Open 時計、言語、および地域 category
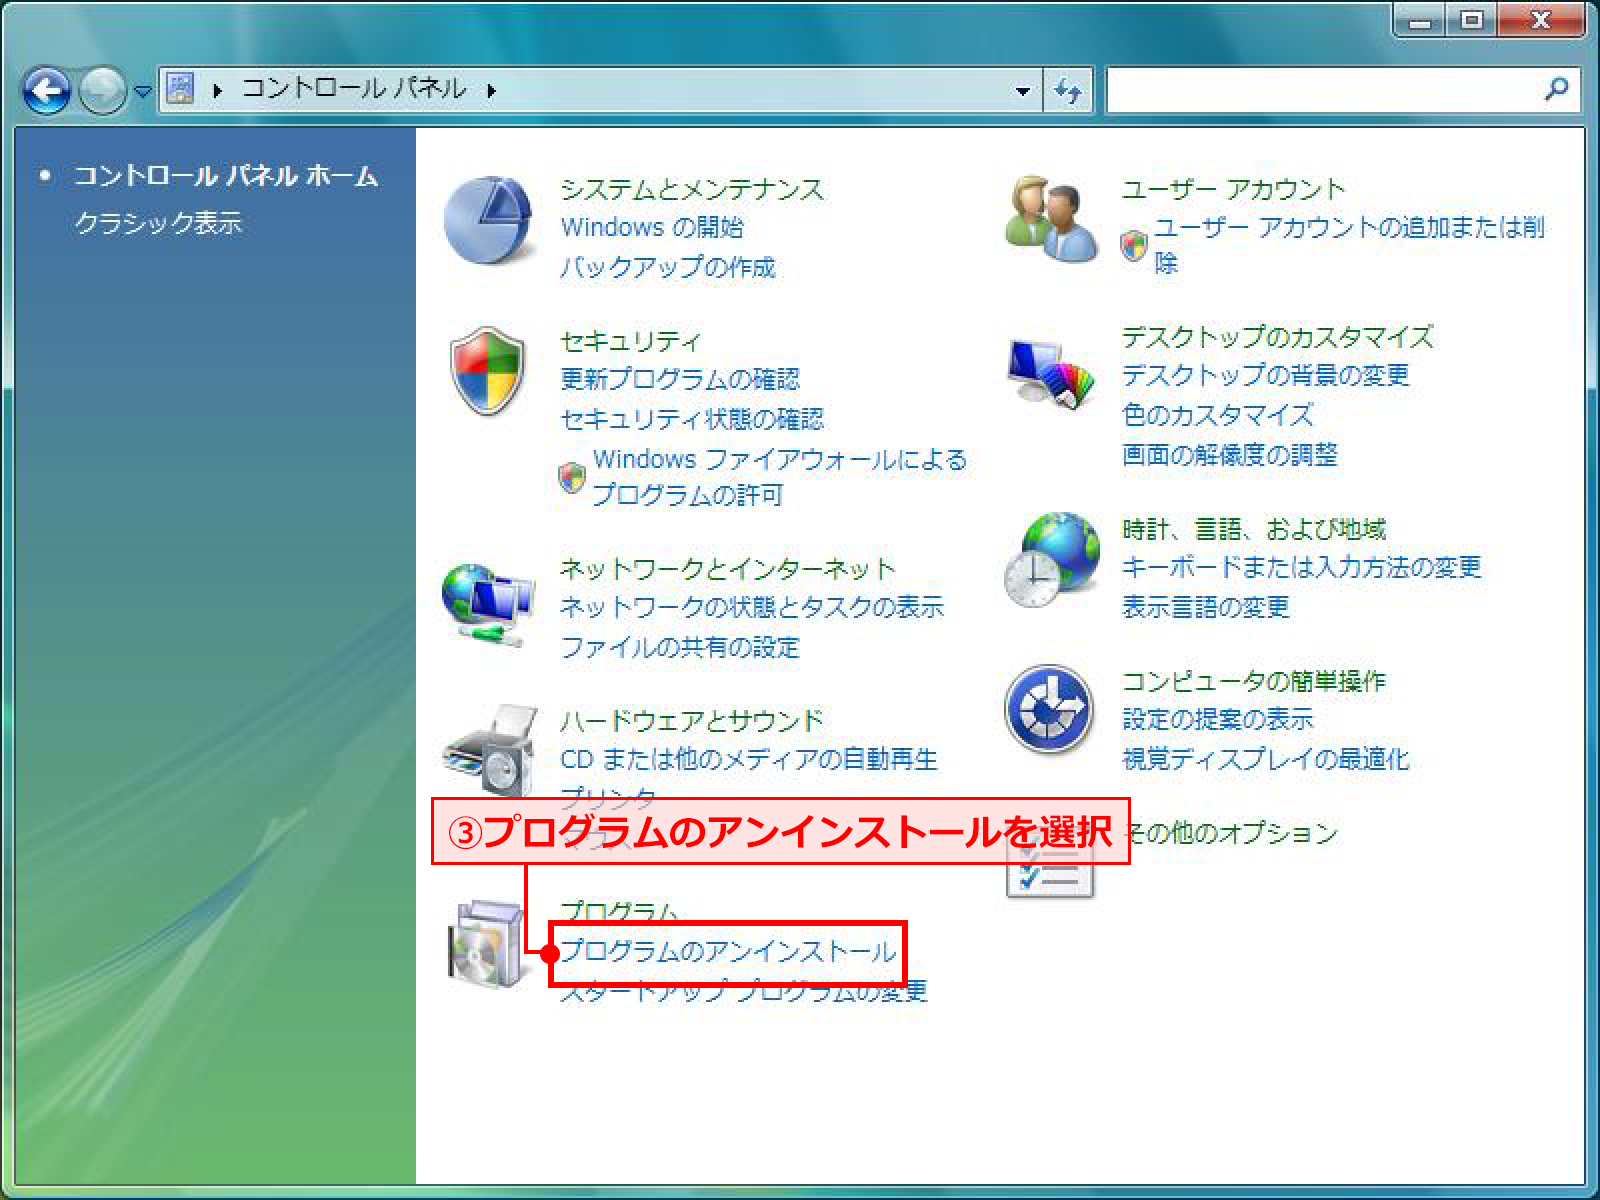The image size is (1600, 1200). coord(1253,529)
